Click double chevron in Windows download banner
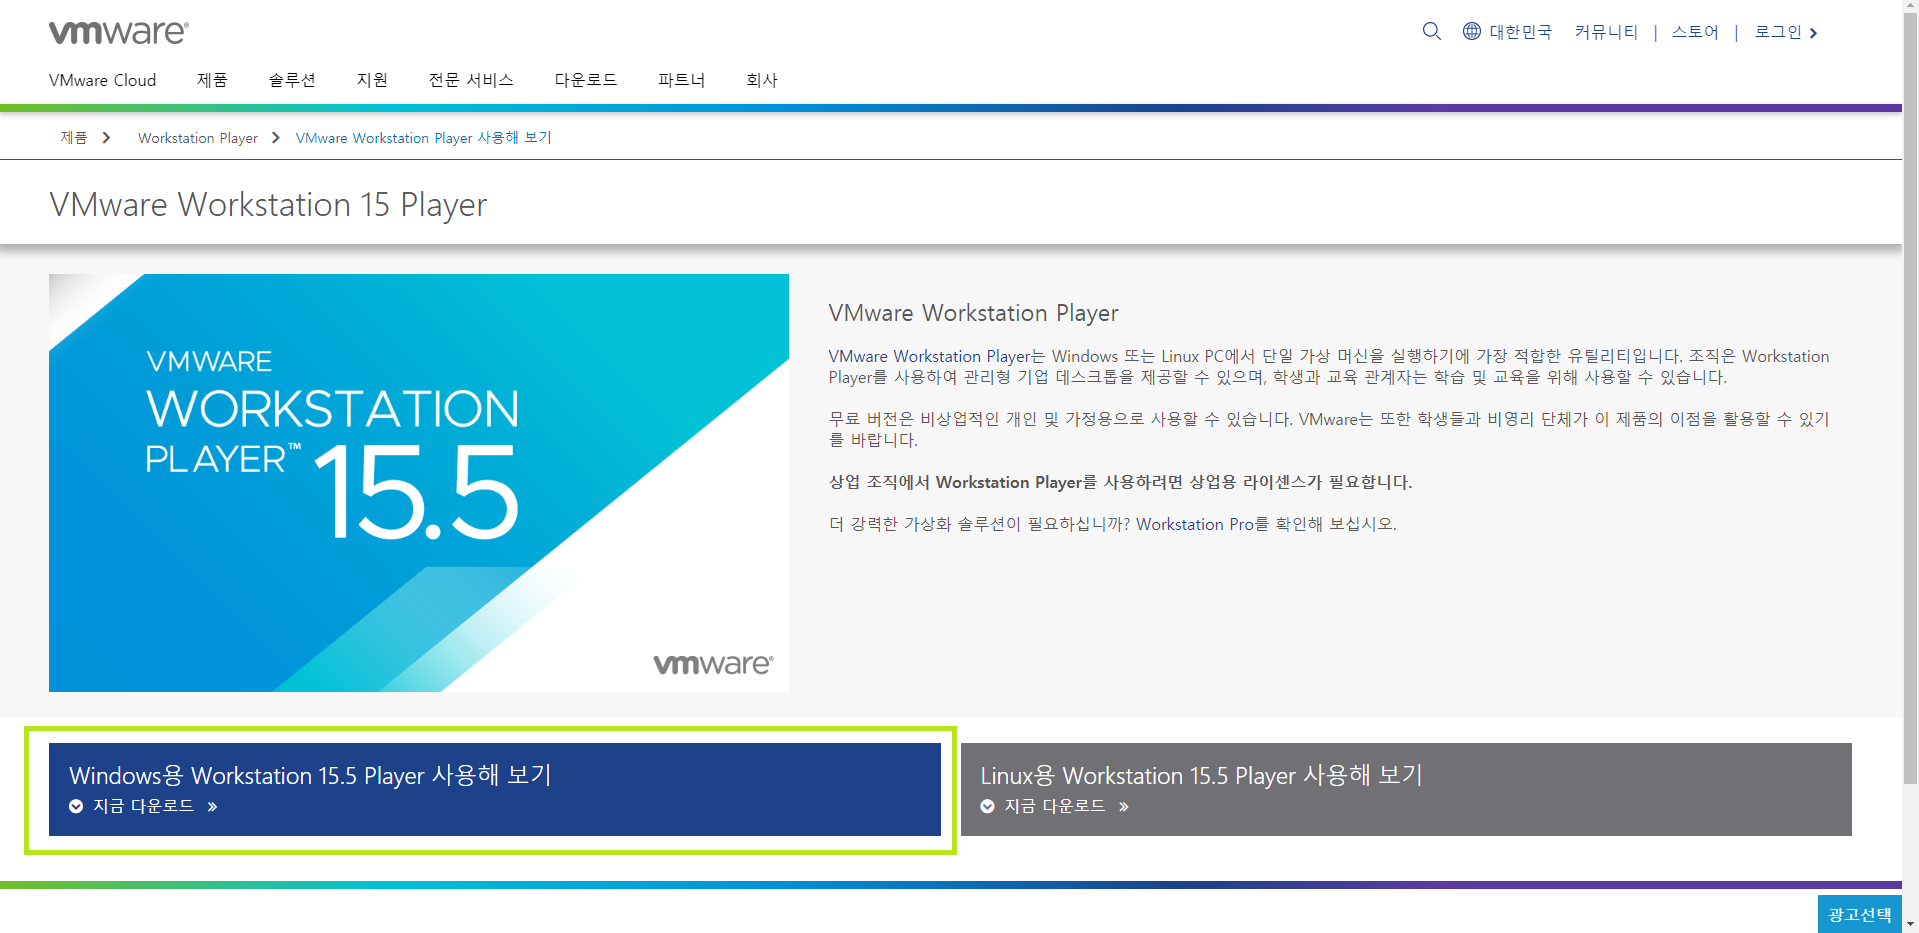The image size is (1919, 933). (212, 807)
